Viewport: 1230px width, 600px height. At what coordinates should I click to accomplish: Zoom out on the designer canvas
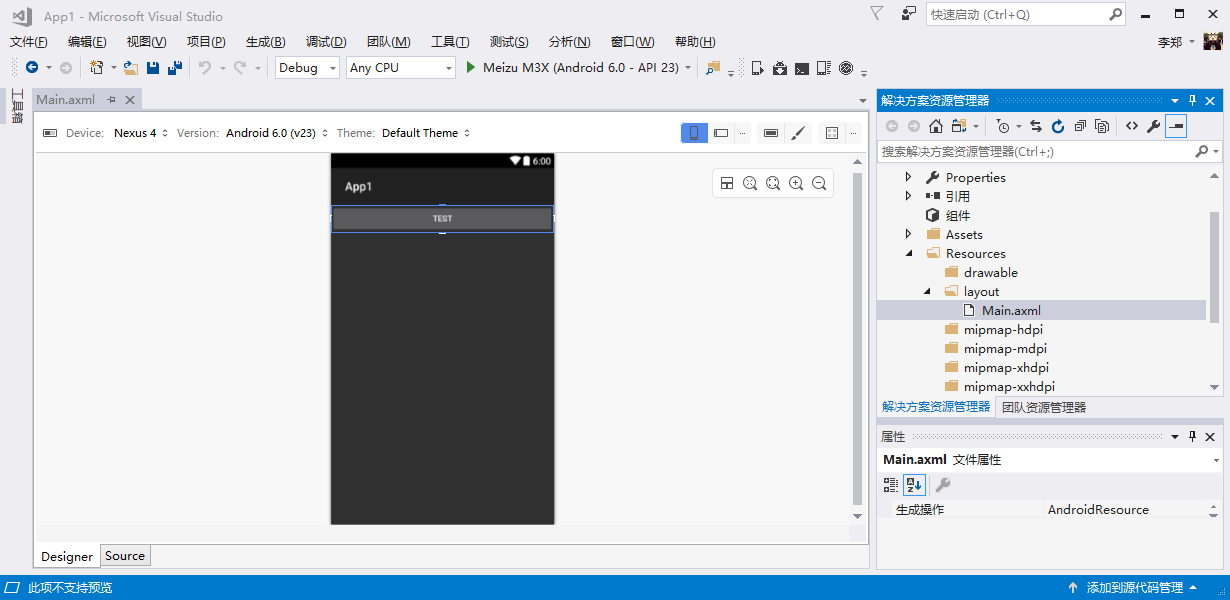click(x=819, y=183)
